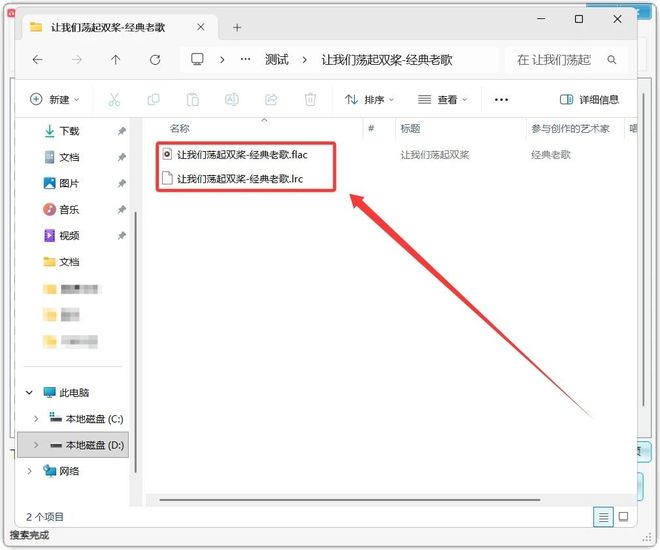Image resolution: width=660 pixels, height=550 pixels.
Task: Add a new tab with plus button
Action: [237, 28]
